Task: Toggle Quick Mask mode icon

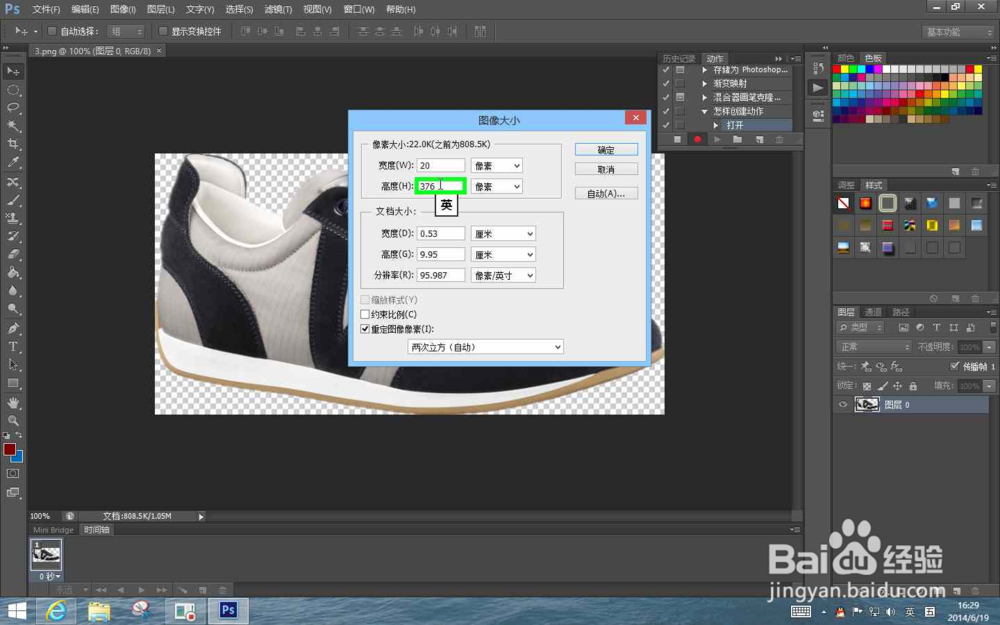Action: 13,474
